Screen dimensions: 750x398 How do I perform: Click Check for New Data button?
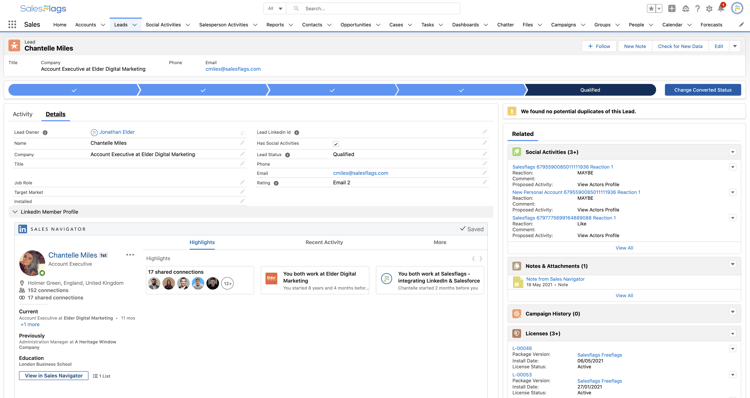[680, 46]
